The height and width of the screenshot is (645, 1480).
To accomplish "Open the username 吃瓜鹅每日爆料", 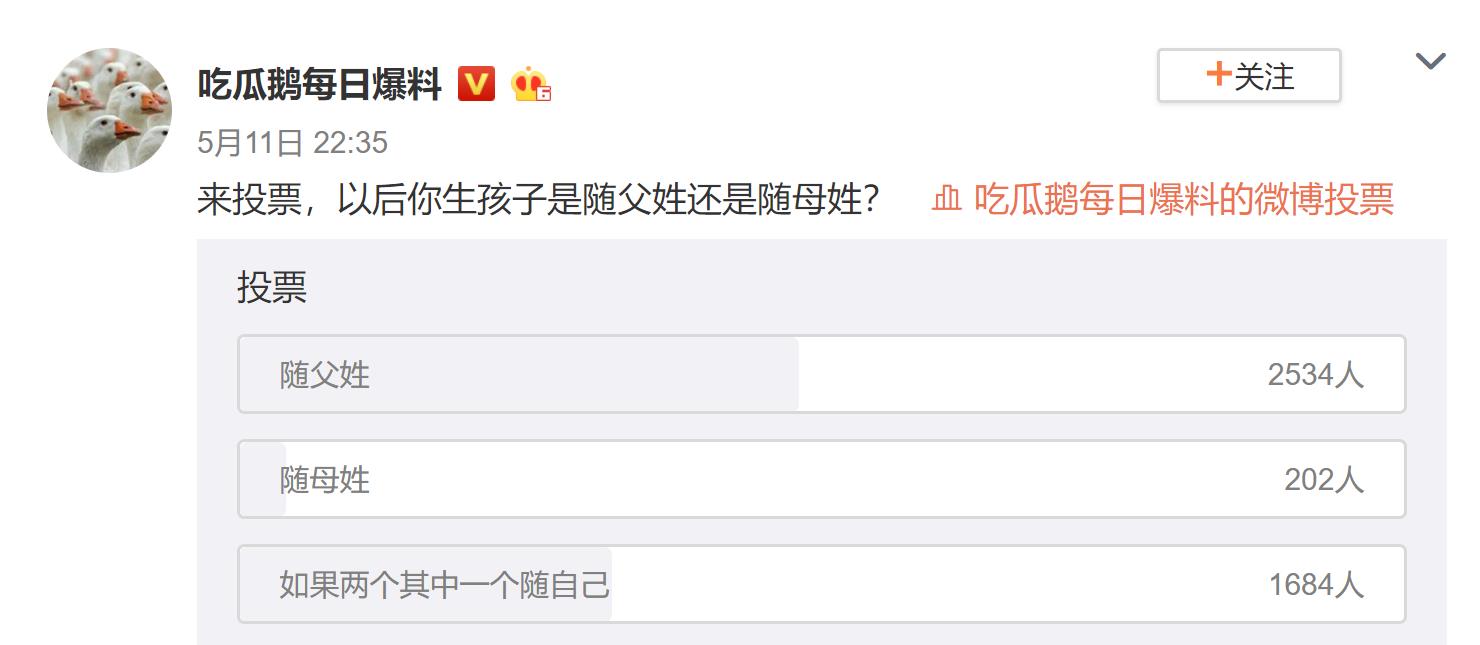I will coord(319,85).
